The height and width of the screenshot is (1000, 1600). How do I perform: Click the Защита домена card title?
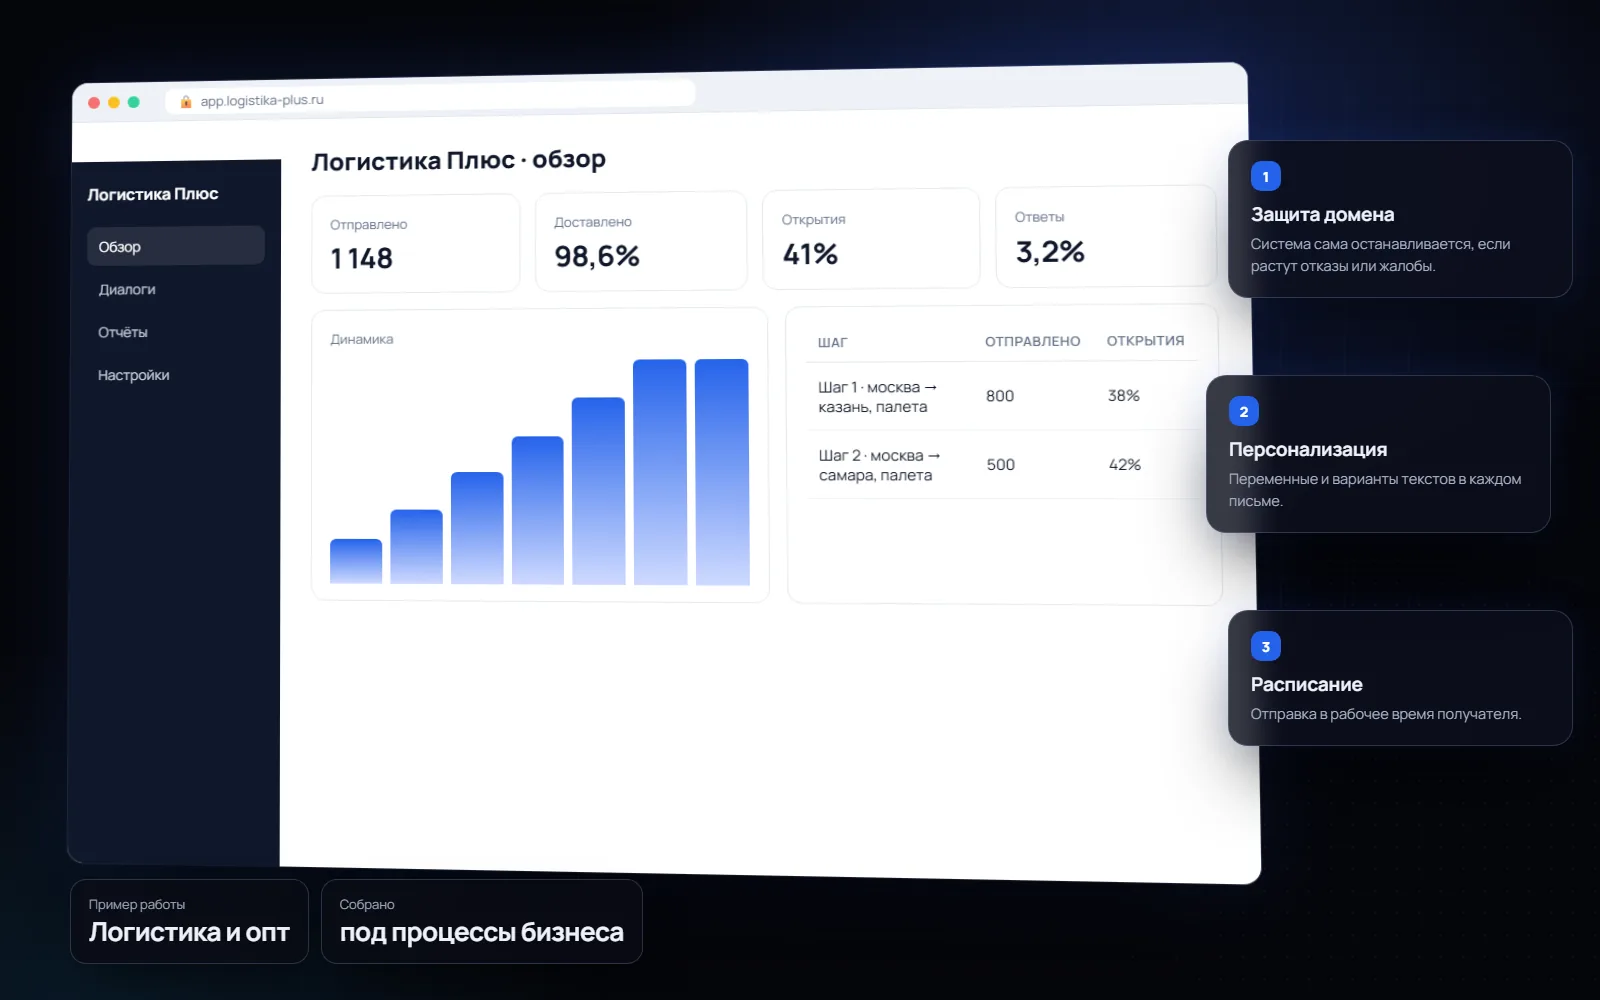(1322, 215)
